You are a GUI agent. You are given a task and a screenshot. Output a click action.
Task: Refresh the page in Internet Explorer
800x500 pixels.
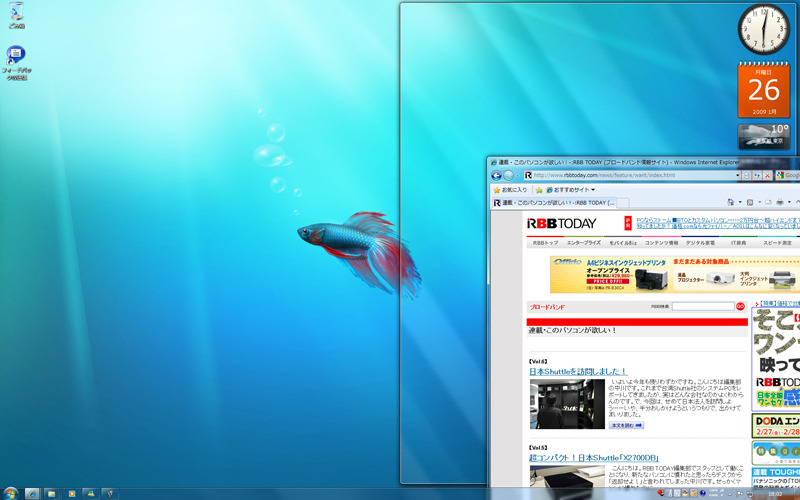pyautogui.click(x=757, y=175)
